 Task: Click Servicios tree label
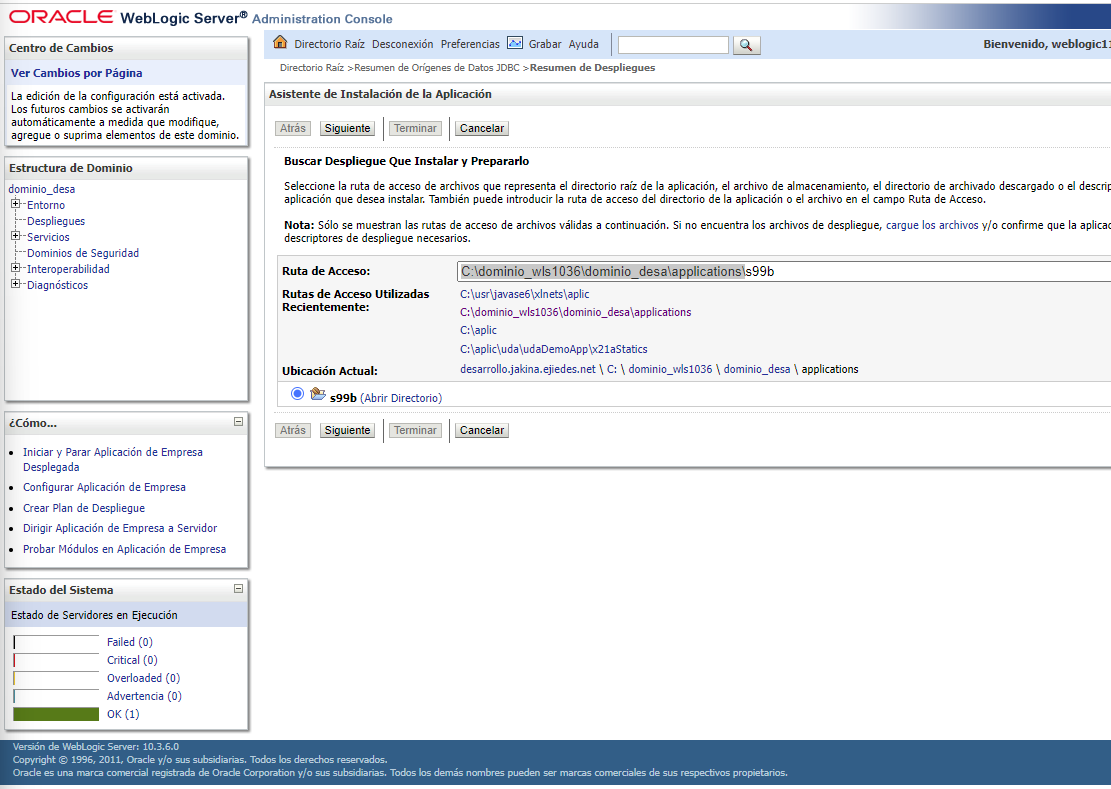click(x=48, y=237)
